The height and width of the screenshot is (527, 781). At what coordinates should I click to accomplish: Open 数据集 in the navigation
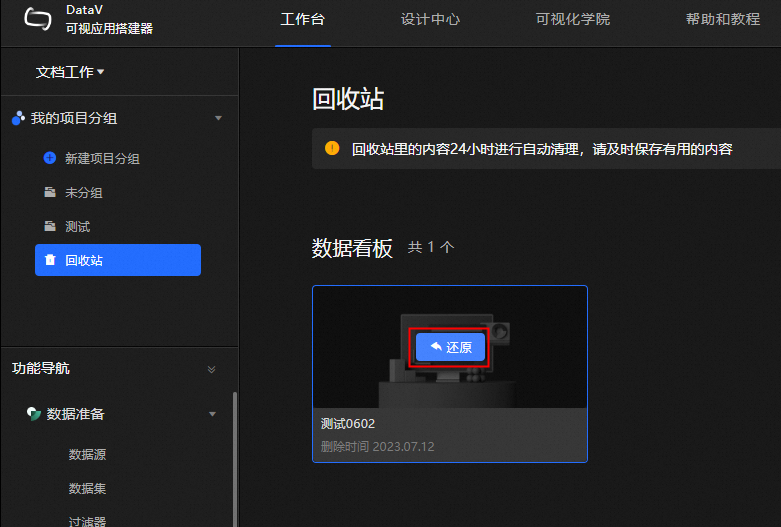pos(87,488)
